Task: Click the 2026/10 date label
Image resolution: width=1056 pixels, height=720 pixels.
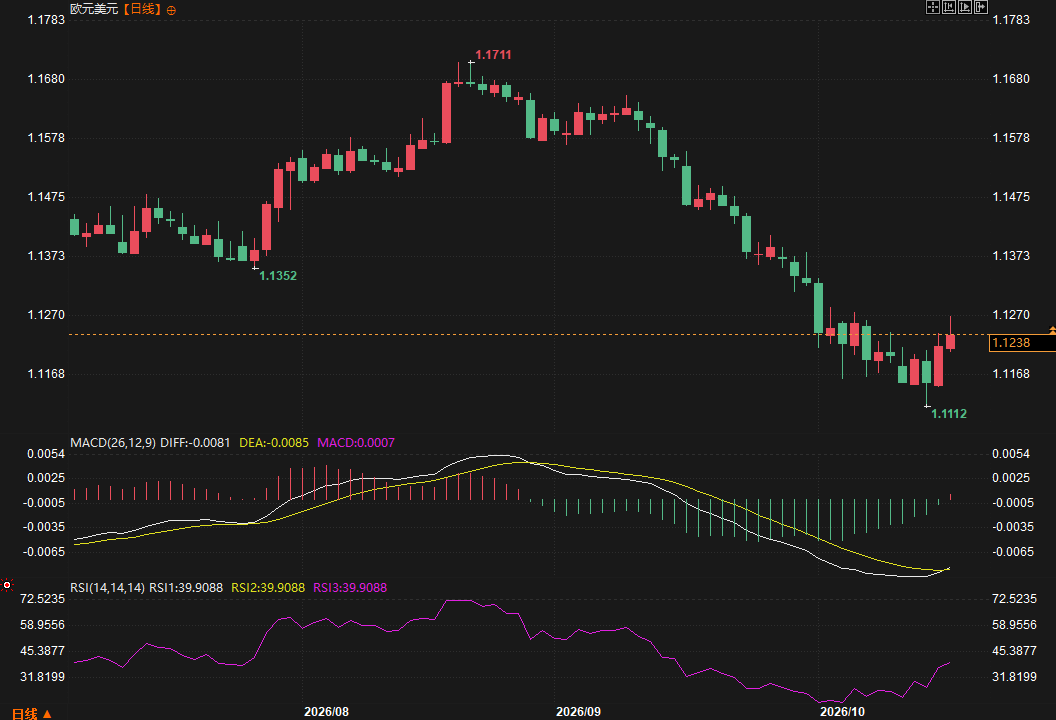Action: tap(843, 712)
